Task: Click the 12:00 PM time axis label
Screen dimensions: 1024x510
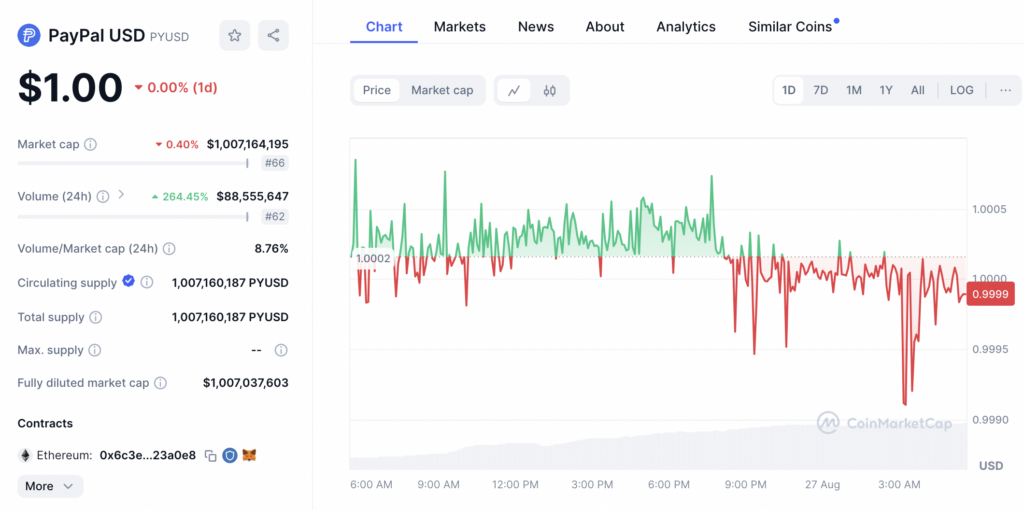Action: tap(515, 485)
